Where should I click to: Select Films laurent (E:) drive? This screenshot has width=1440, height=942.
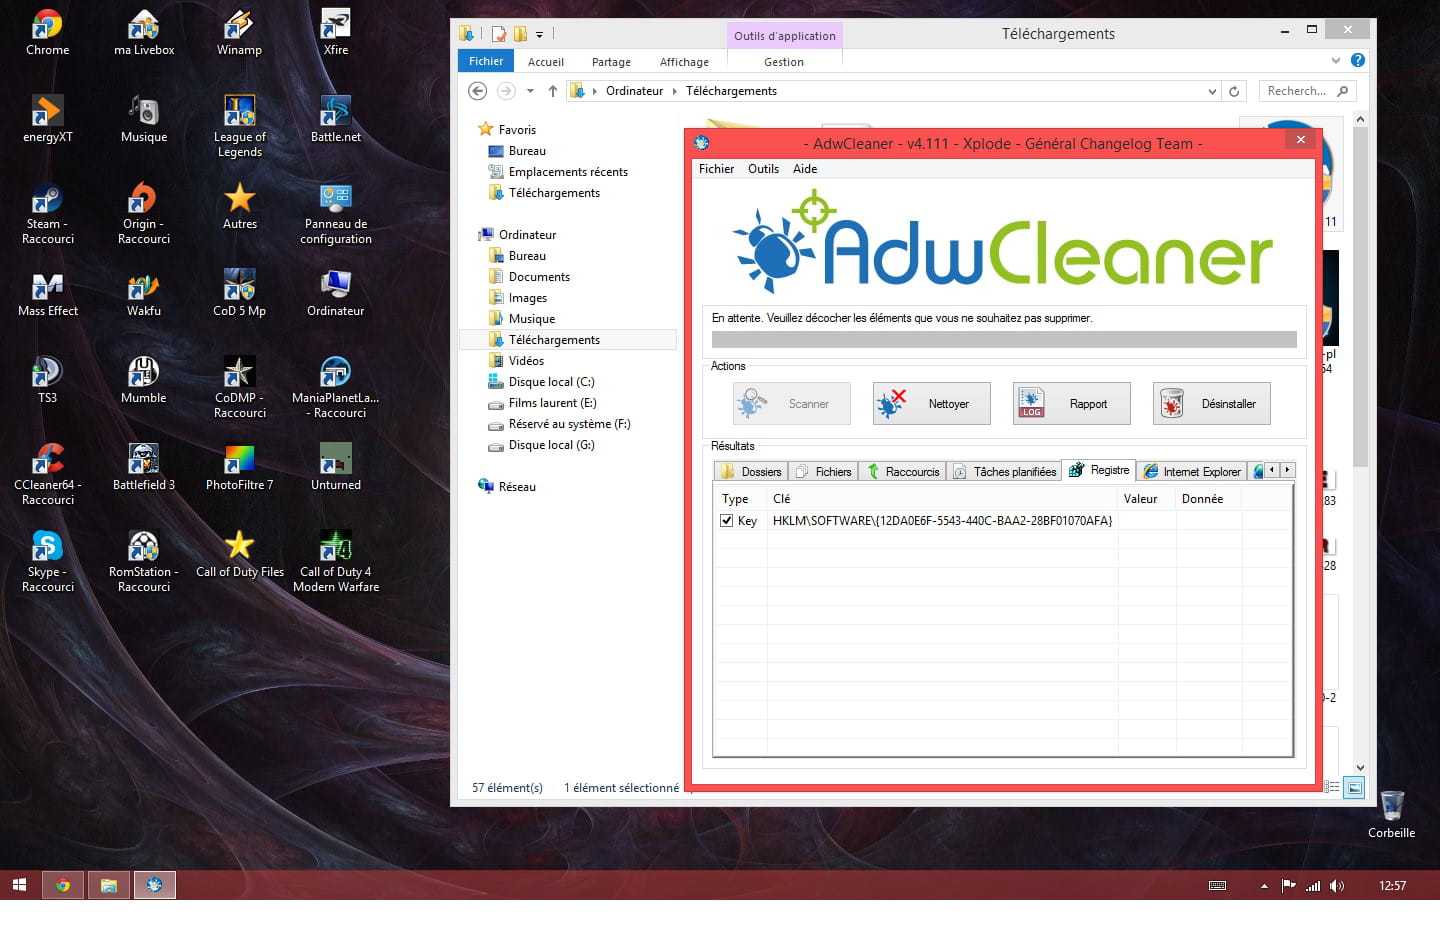point(552,403)
